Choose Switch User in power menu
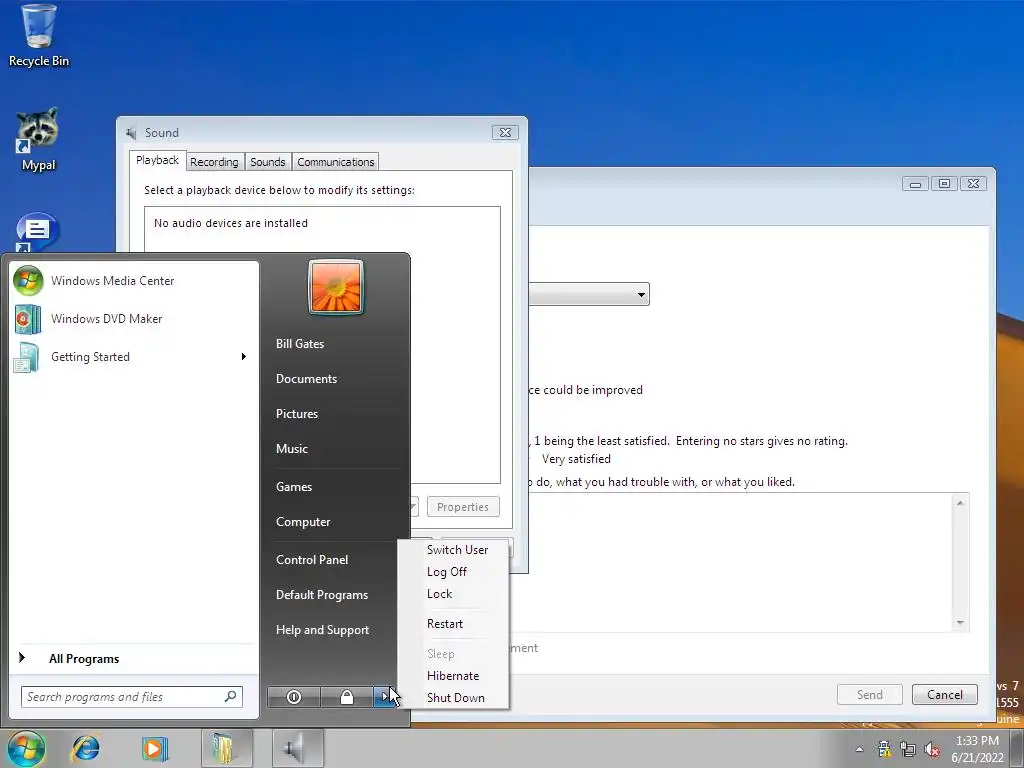 point(457,550)
